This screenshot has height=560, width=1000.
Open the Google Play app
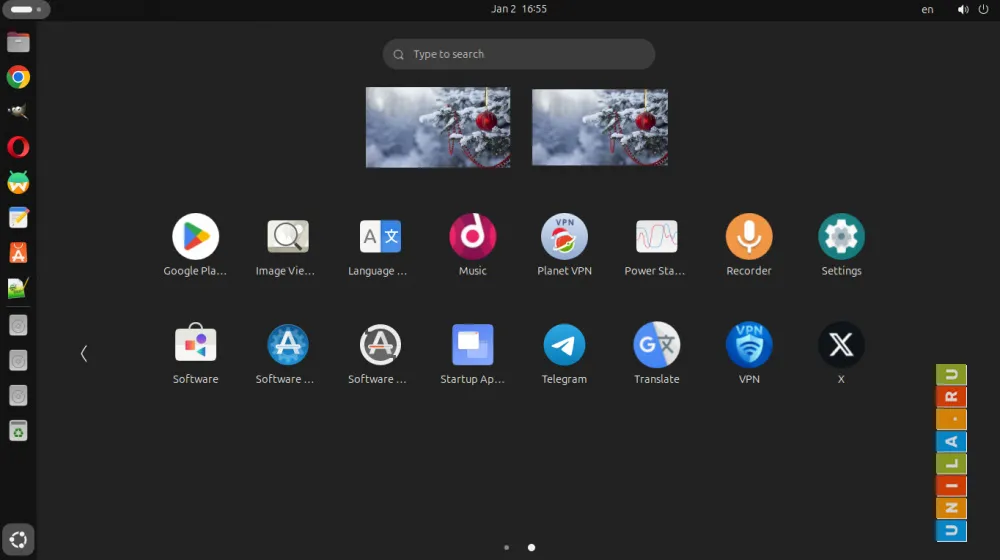pyautogui.click(x=195, y=238)
